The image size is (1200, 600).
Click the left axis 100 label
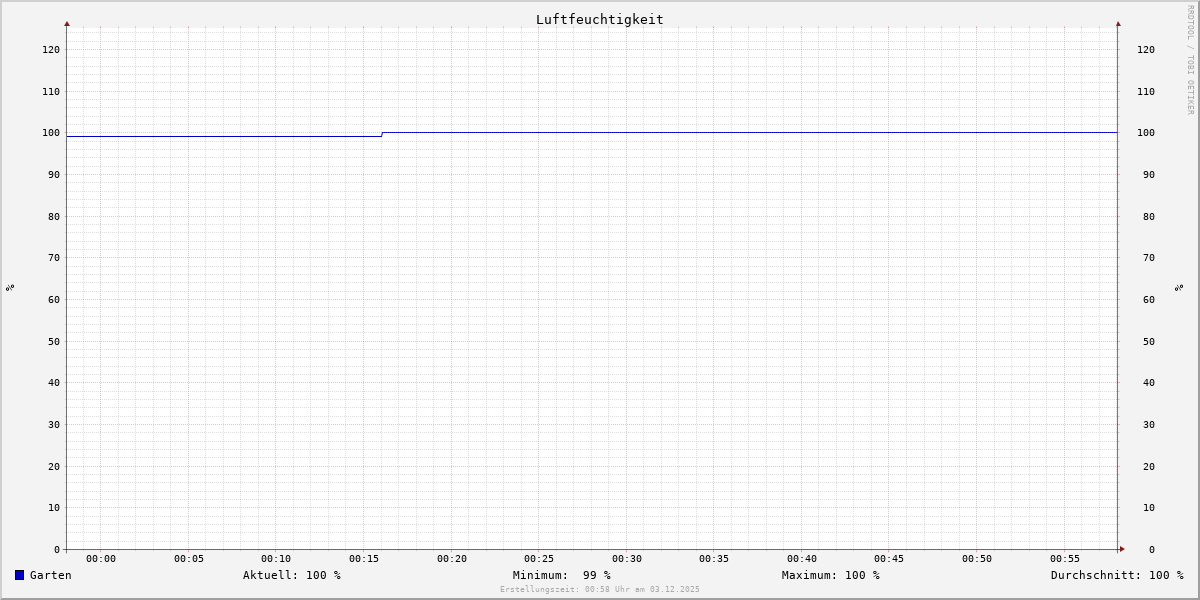[51, 133]
